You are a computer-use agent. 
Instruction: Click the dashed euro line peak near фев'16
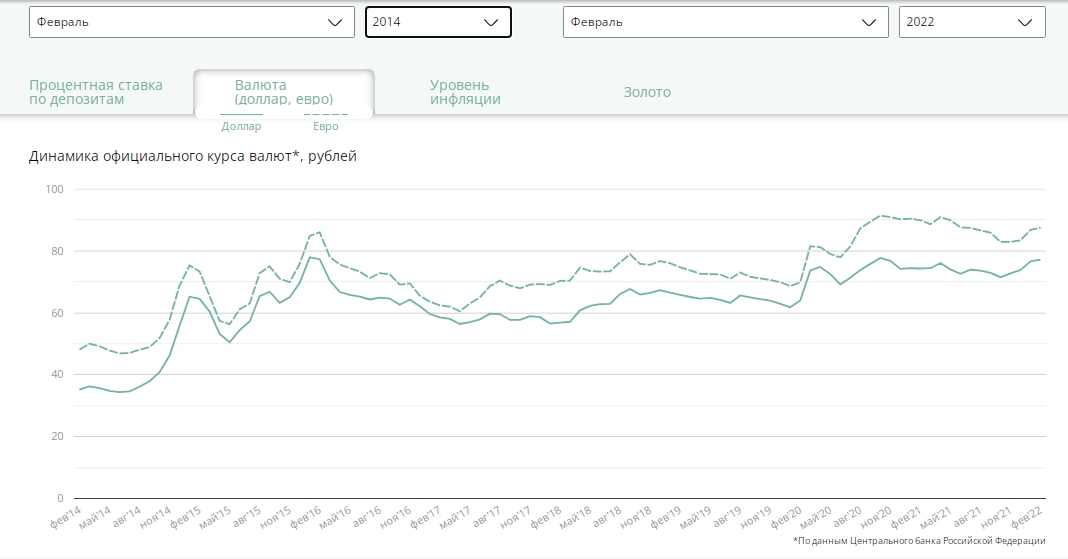click(x=319, y=232)
